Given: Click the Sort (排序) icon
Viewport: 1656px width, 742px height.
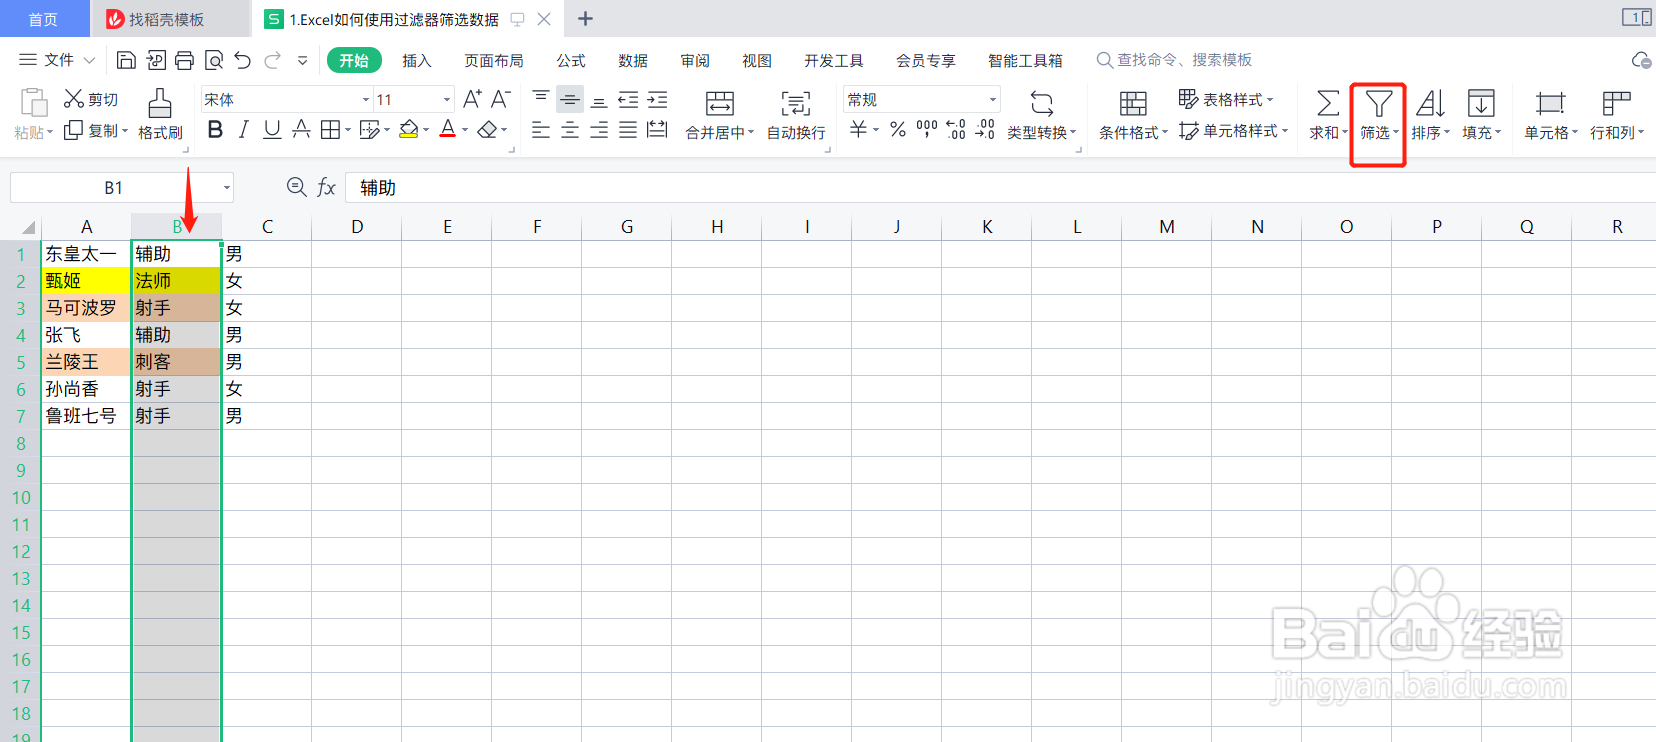Looking at the screenshot, I should [1430, 103].
